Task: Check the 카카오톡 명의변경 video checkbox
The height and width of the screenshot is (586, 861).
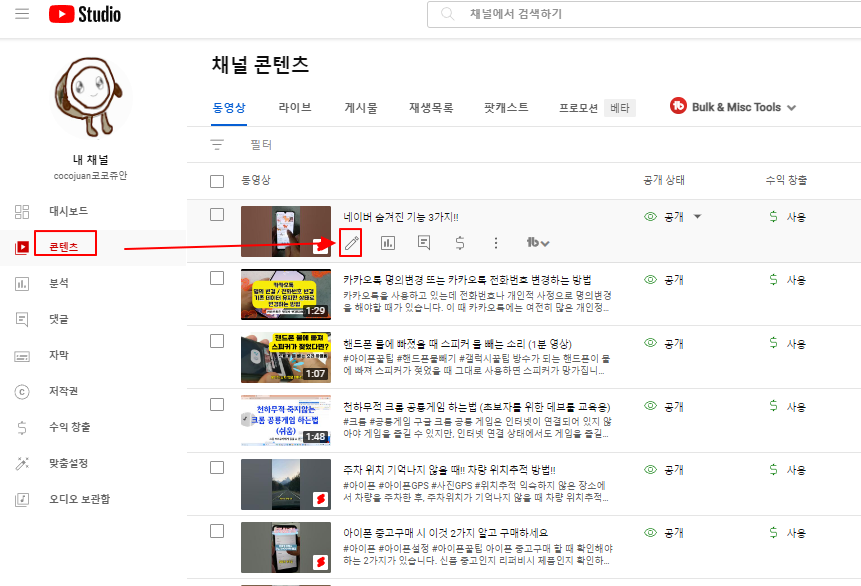Action: [x=217, y=278]
